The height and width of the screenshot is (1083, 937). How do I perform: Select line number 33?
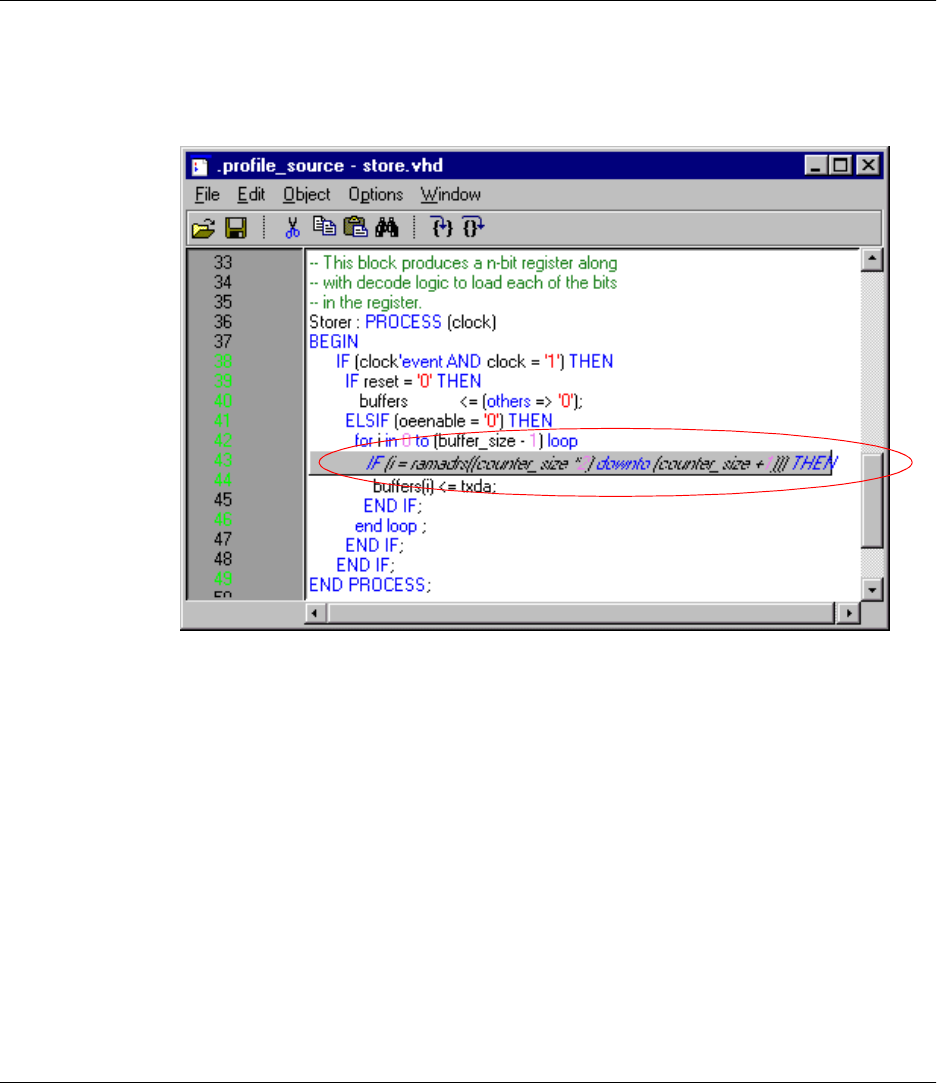223,263
